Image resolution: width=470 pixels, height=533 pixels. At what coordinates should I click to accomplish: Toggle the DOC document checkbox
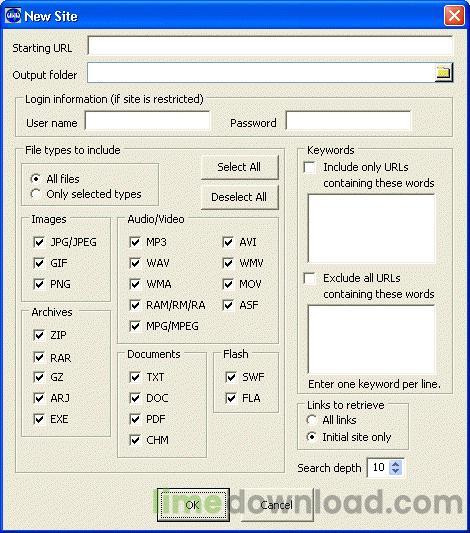point(135,398)
